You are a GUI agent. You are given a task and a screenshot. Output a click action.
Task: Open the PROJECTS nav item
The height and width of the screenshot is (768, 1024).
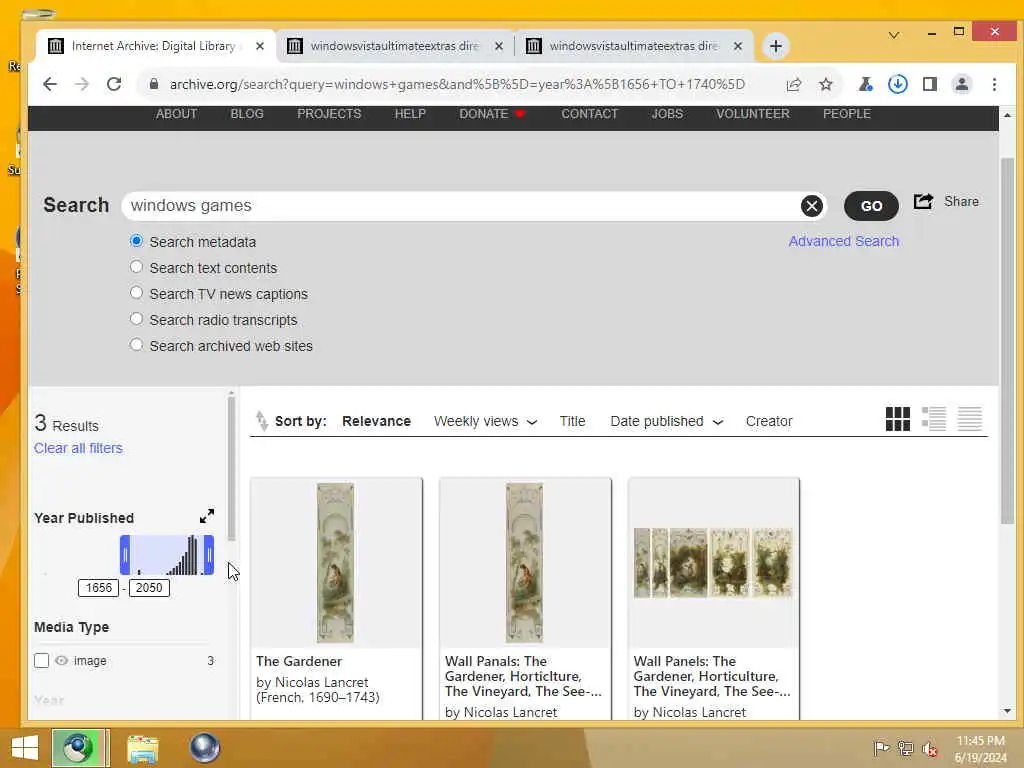click(329, 114)
